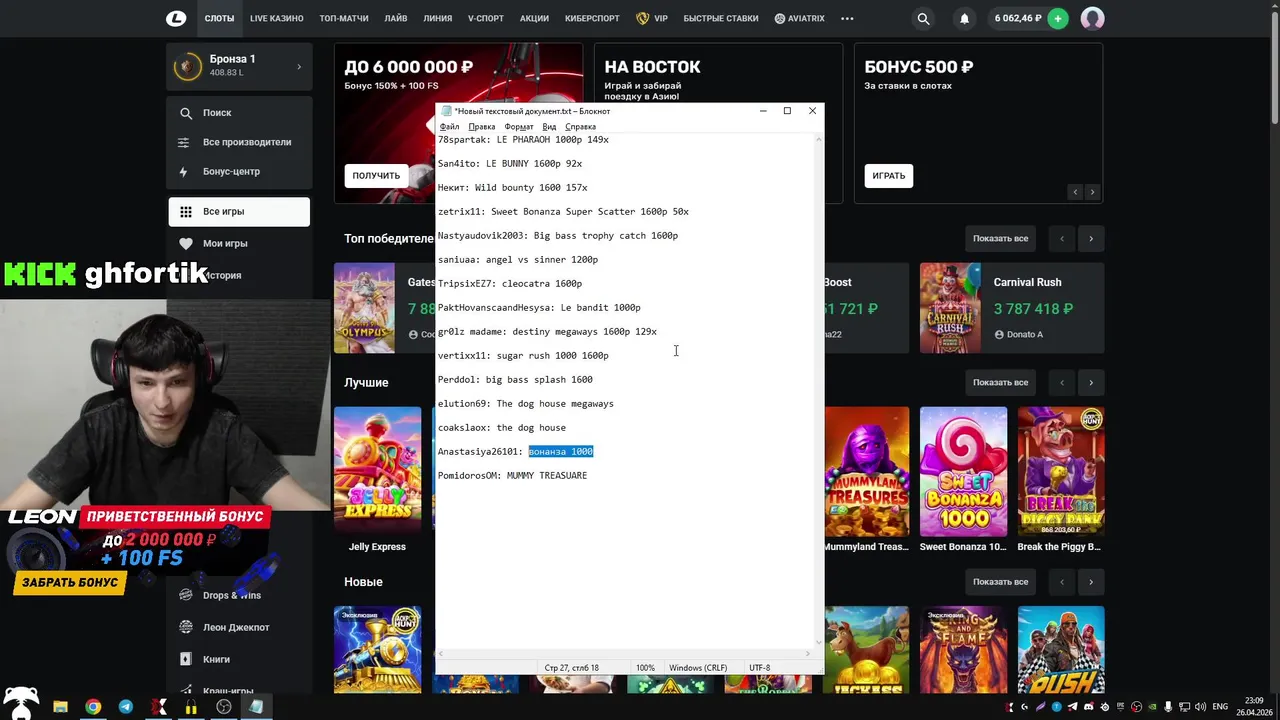
Task: Open the AVIATRIX tab
Action: tap(799, 18)
